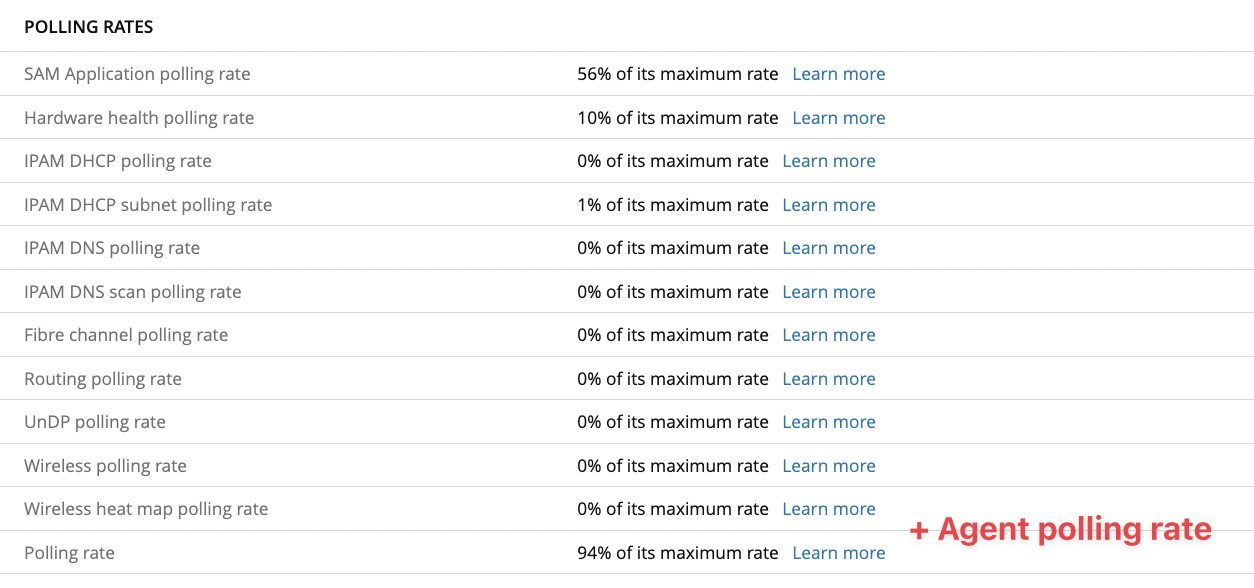Select the POLLING RATES section header

[89, 27]
